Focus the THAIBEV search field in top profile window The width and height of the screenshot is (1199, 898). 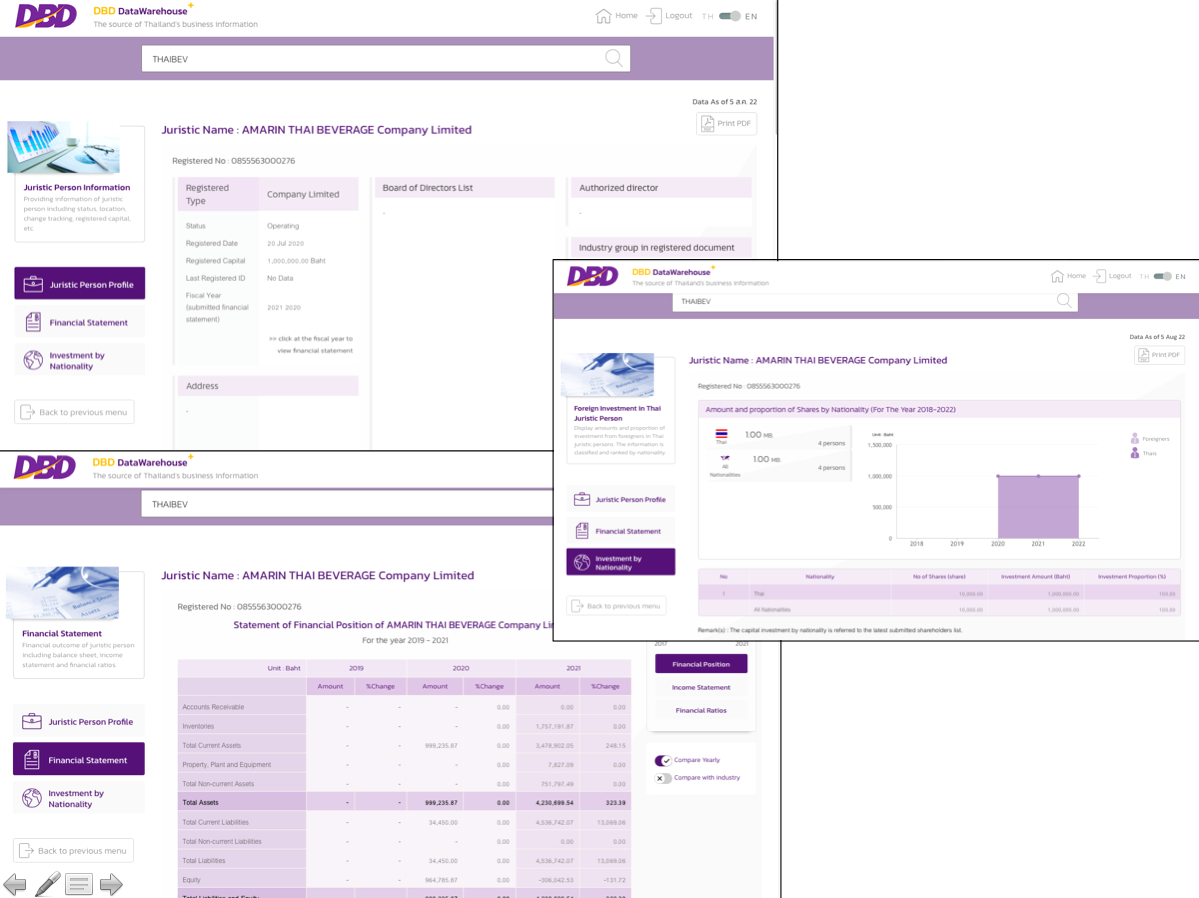385,59
